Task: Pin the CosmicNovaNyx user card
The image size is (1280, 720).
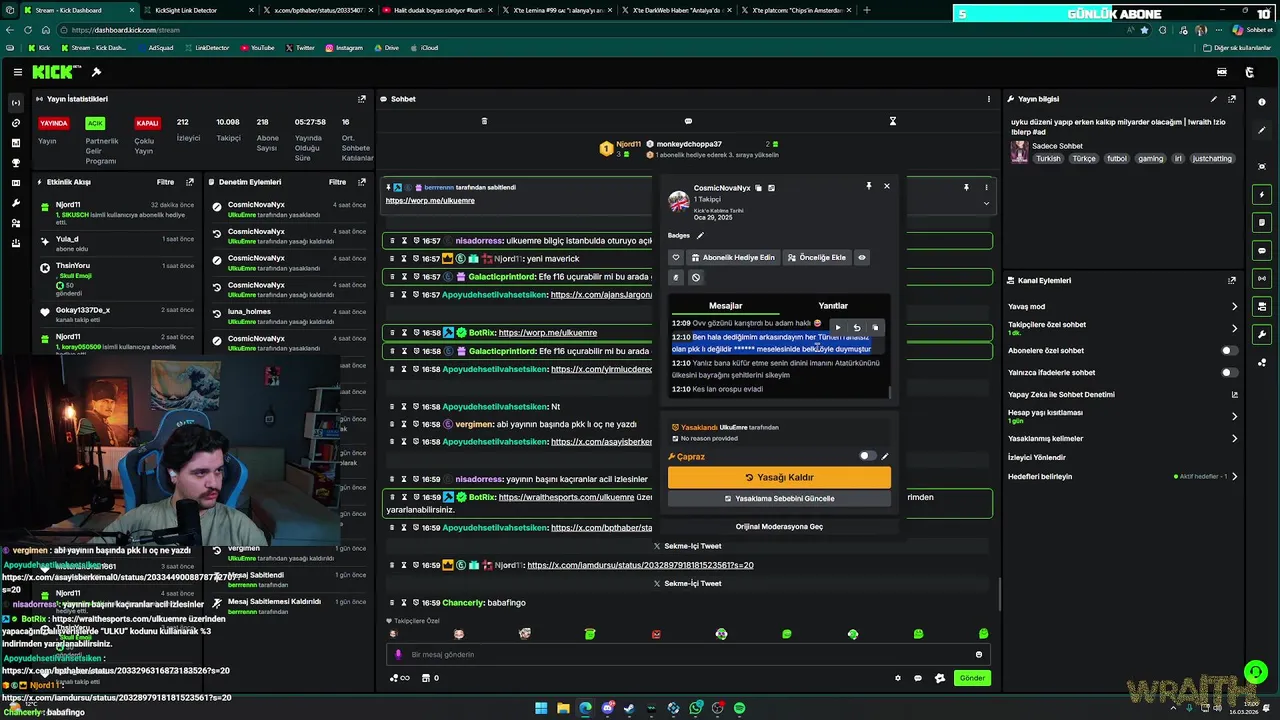Action: click(868, 186)
